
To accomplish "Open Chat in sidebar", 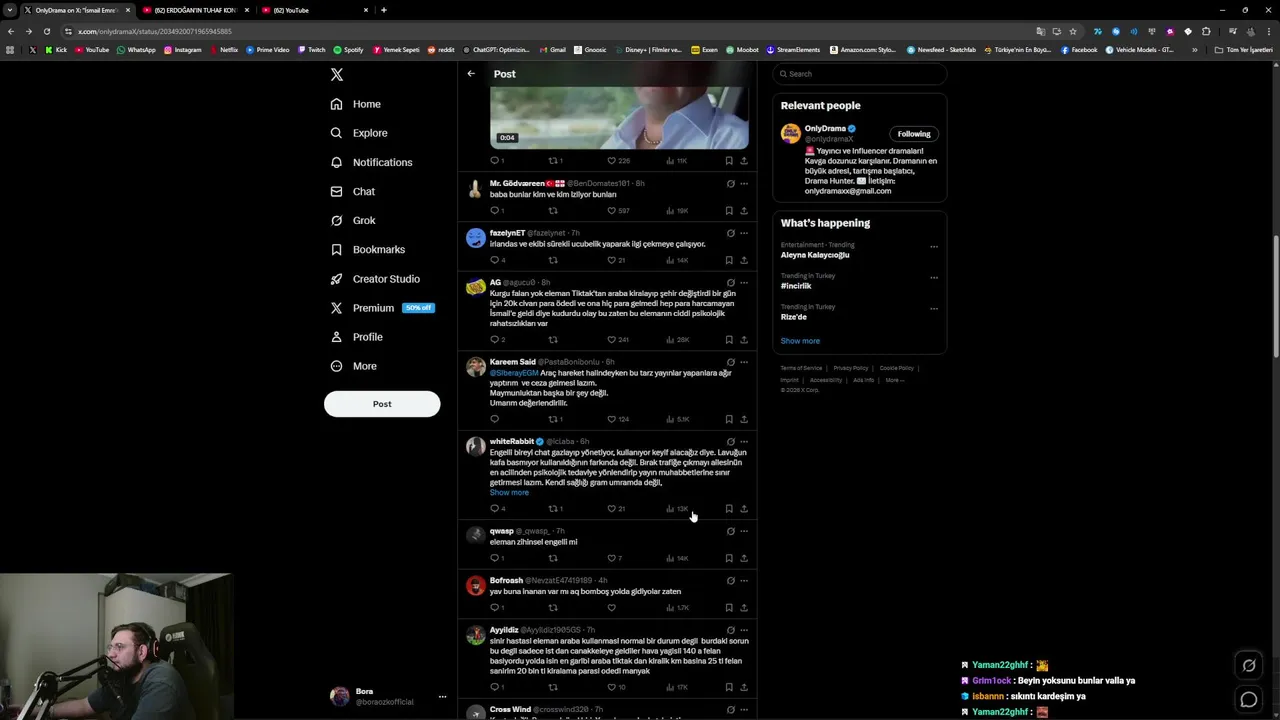I will coord(353,191).
